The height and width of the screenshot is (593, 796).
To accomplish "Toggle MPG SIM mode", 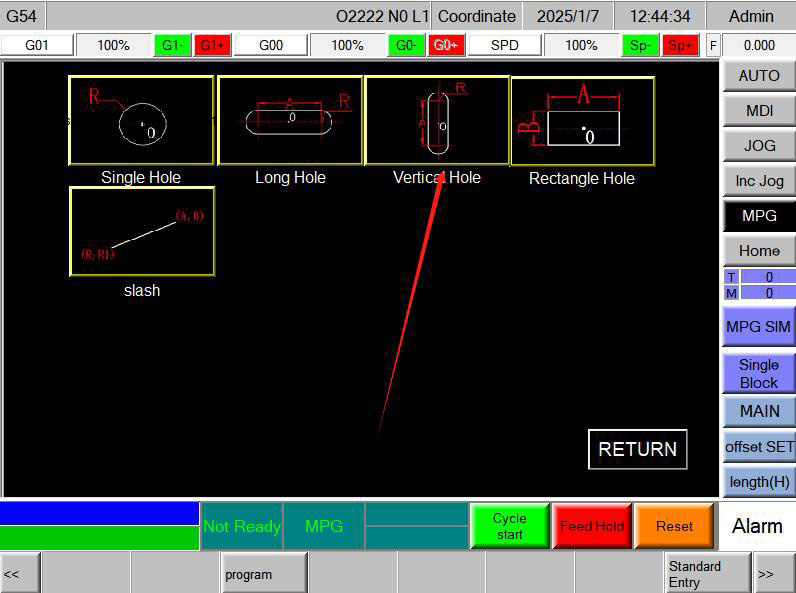I will pyautogui.click(x=759, y=327).
